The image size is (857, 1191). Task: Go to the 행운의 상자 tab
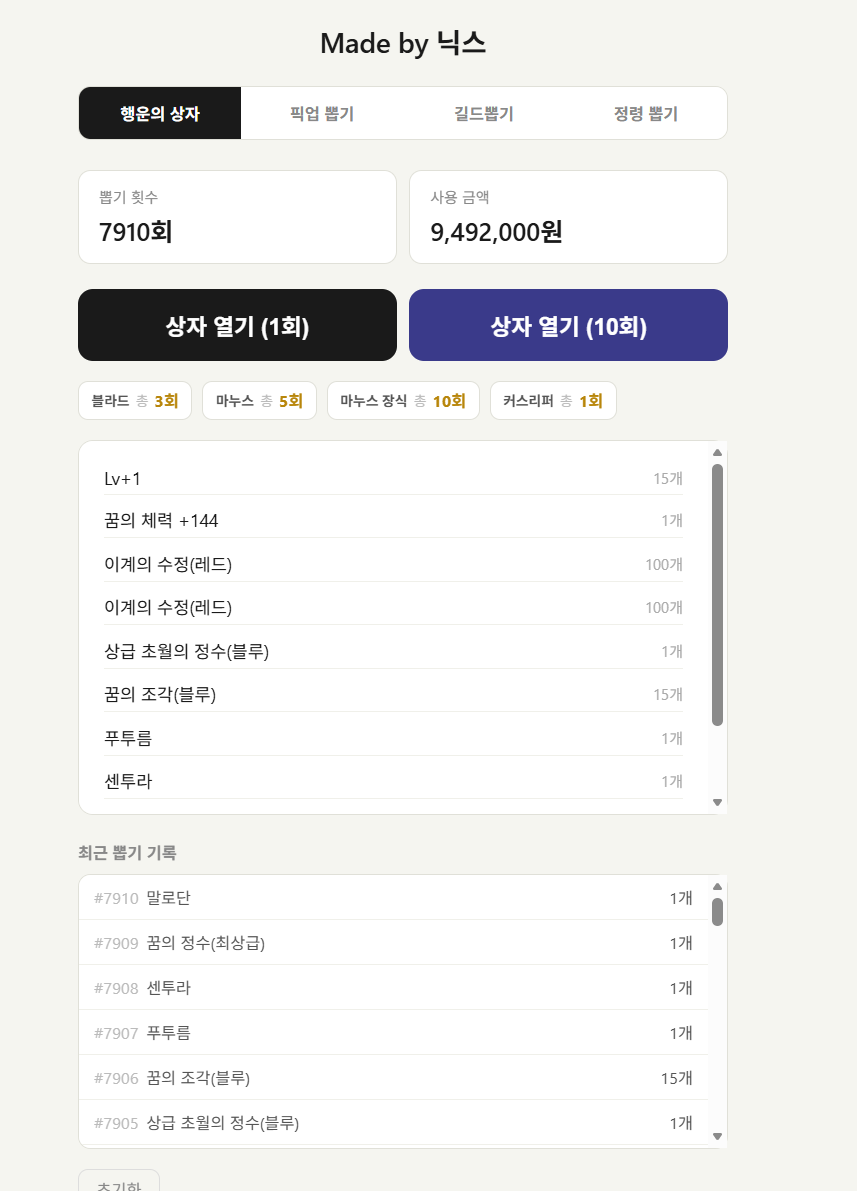coord(160,114)
